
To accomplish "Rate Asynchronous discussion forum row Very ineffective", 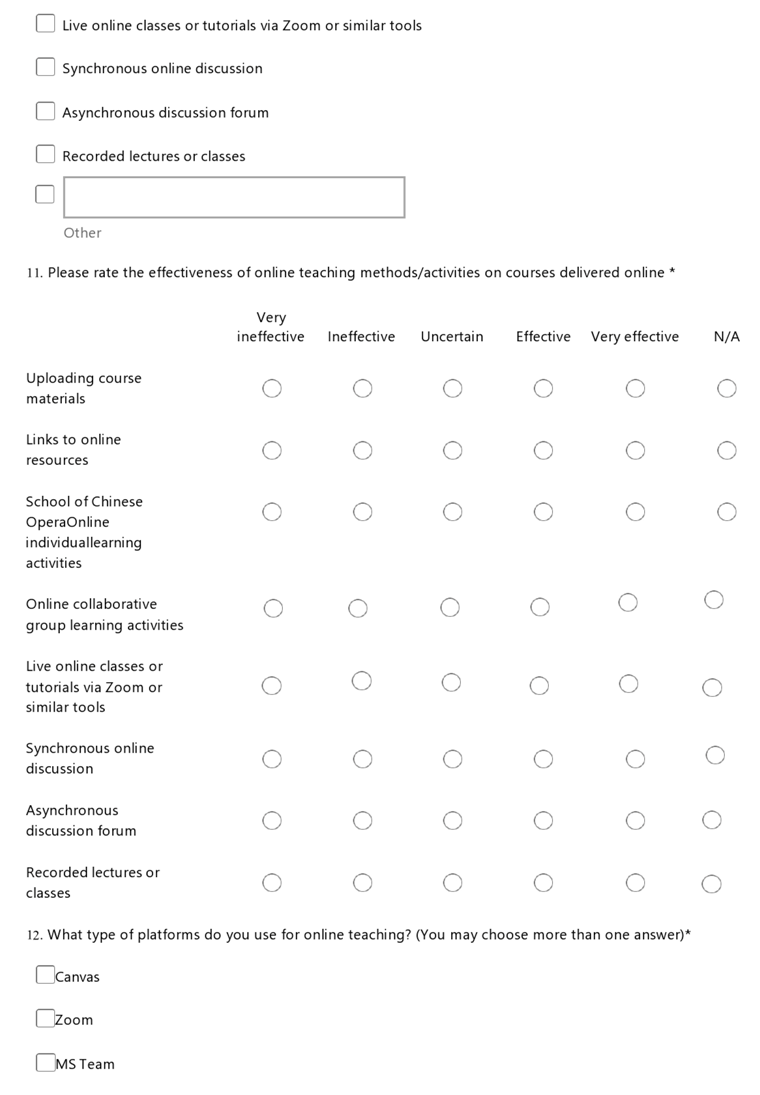I will [272, 821].
